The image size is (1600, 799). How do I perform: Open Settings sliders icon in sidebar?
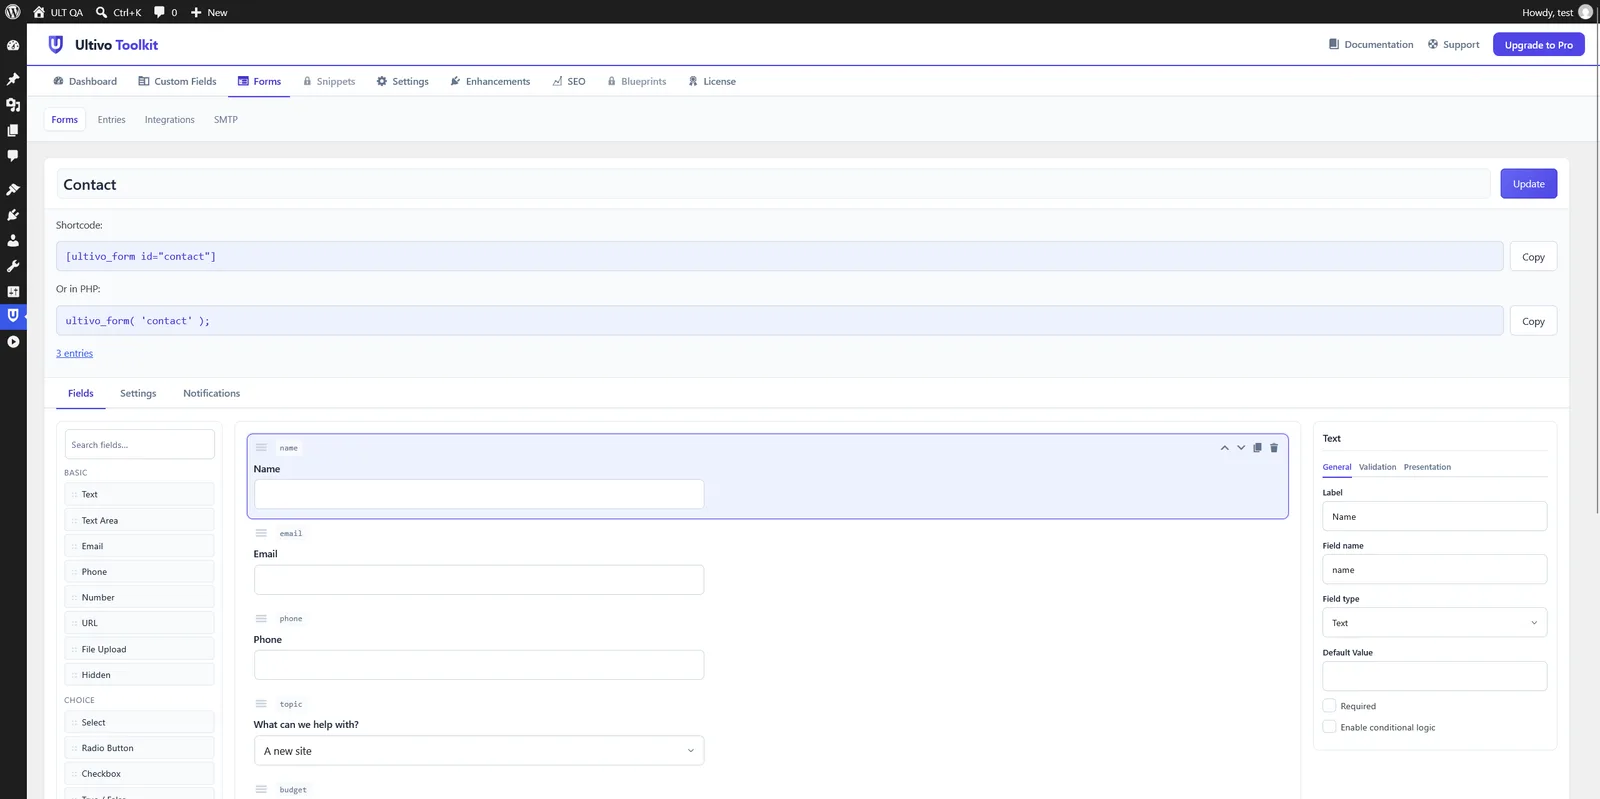tap(13, 291)
